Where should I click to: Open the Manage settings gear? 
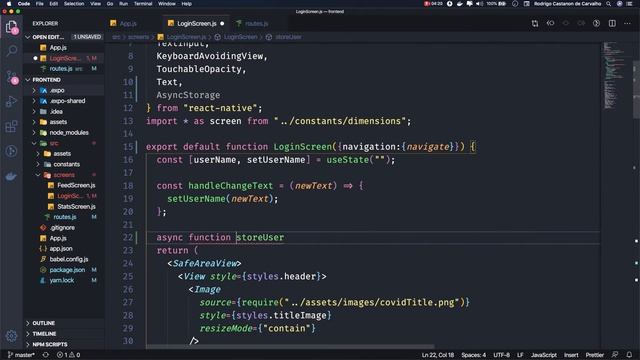pos(11,336)
